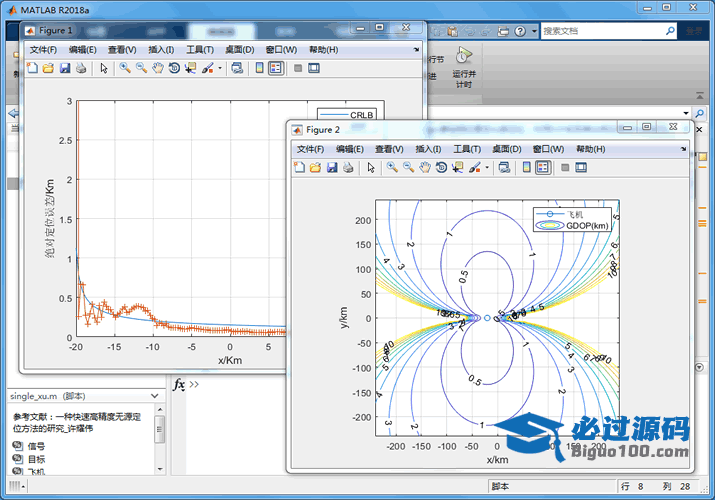Select 信号 item in the details panel
The image size is (715, 500).
coord(36,446)
